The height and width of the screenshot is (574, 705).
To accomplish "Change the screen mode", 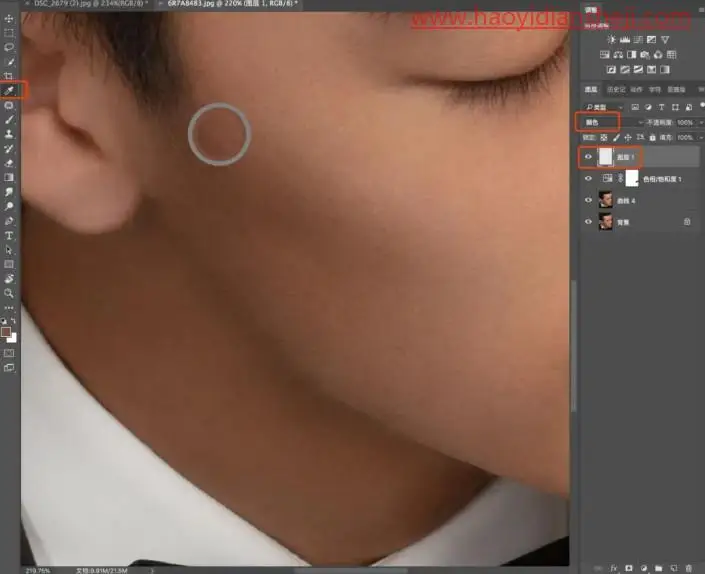I will 9,368.
